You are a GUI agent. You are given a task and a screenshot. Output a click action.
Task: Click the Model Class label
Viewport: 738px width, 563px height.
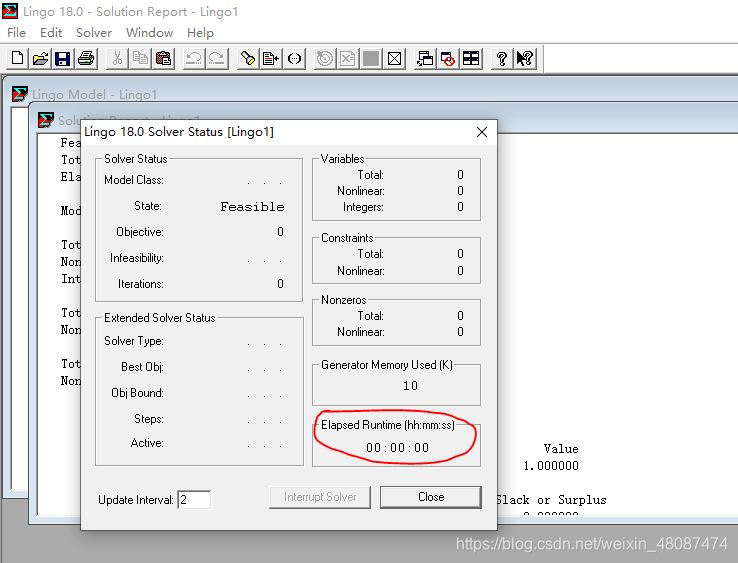(x=134, y=180)
